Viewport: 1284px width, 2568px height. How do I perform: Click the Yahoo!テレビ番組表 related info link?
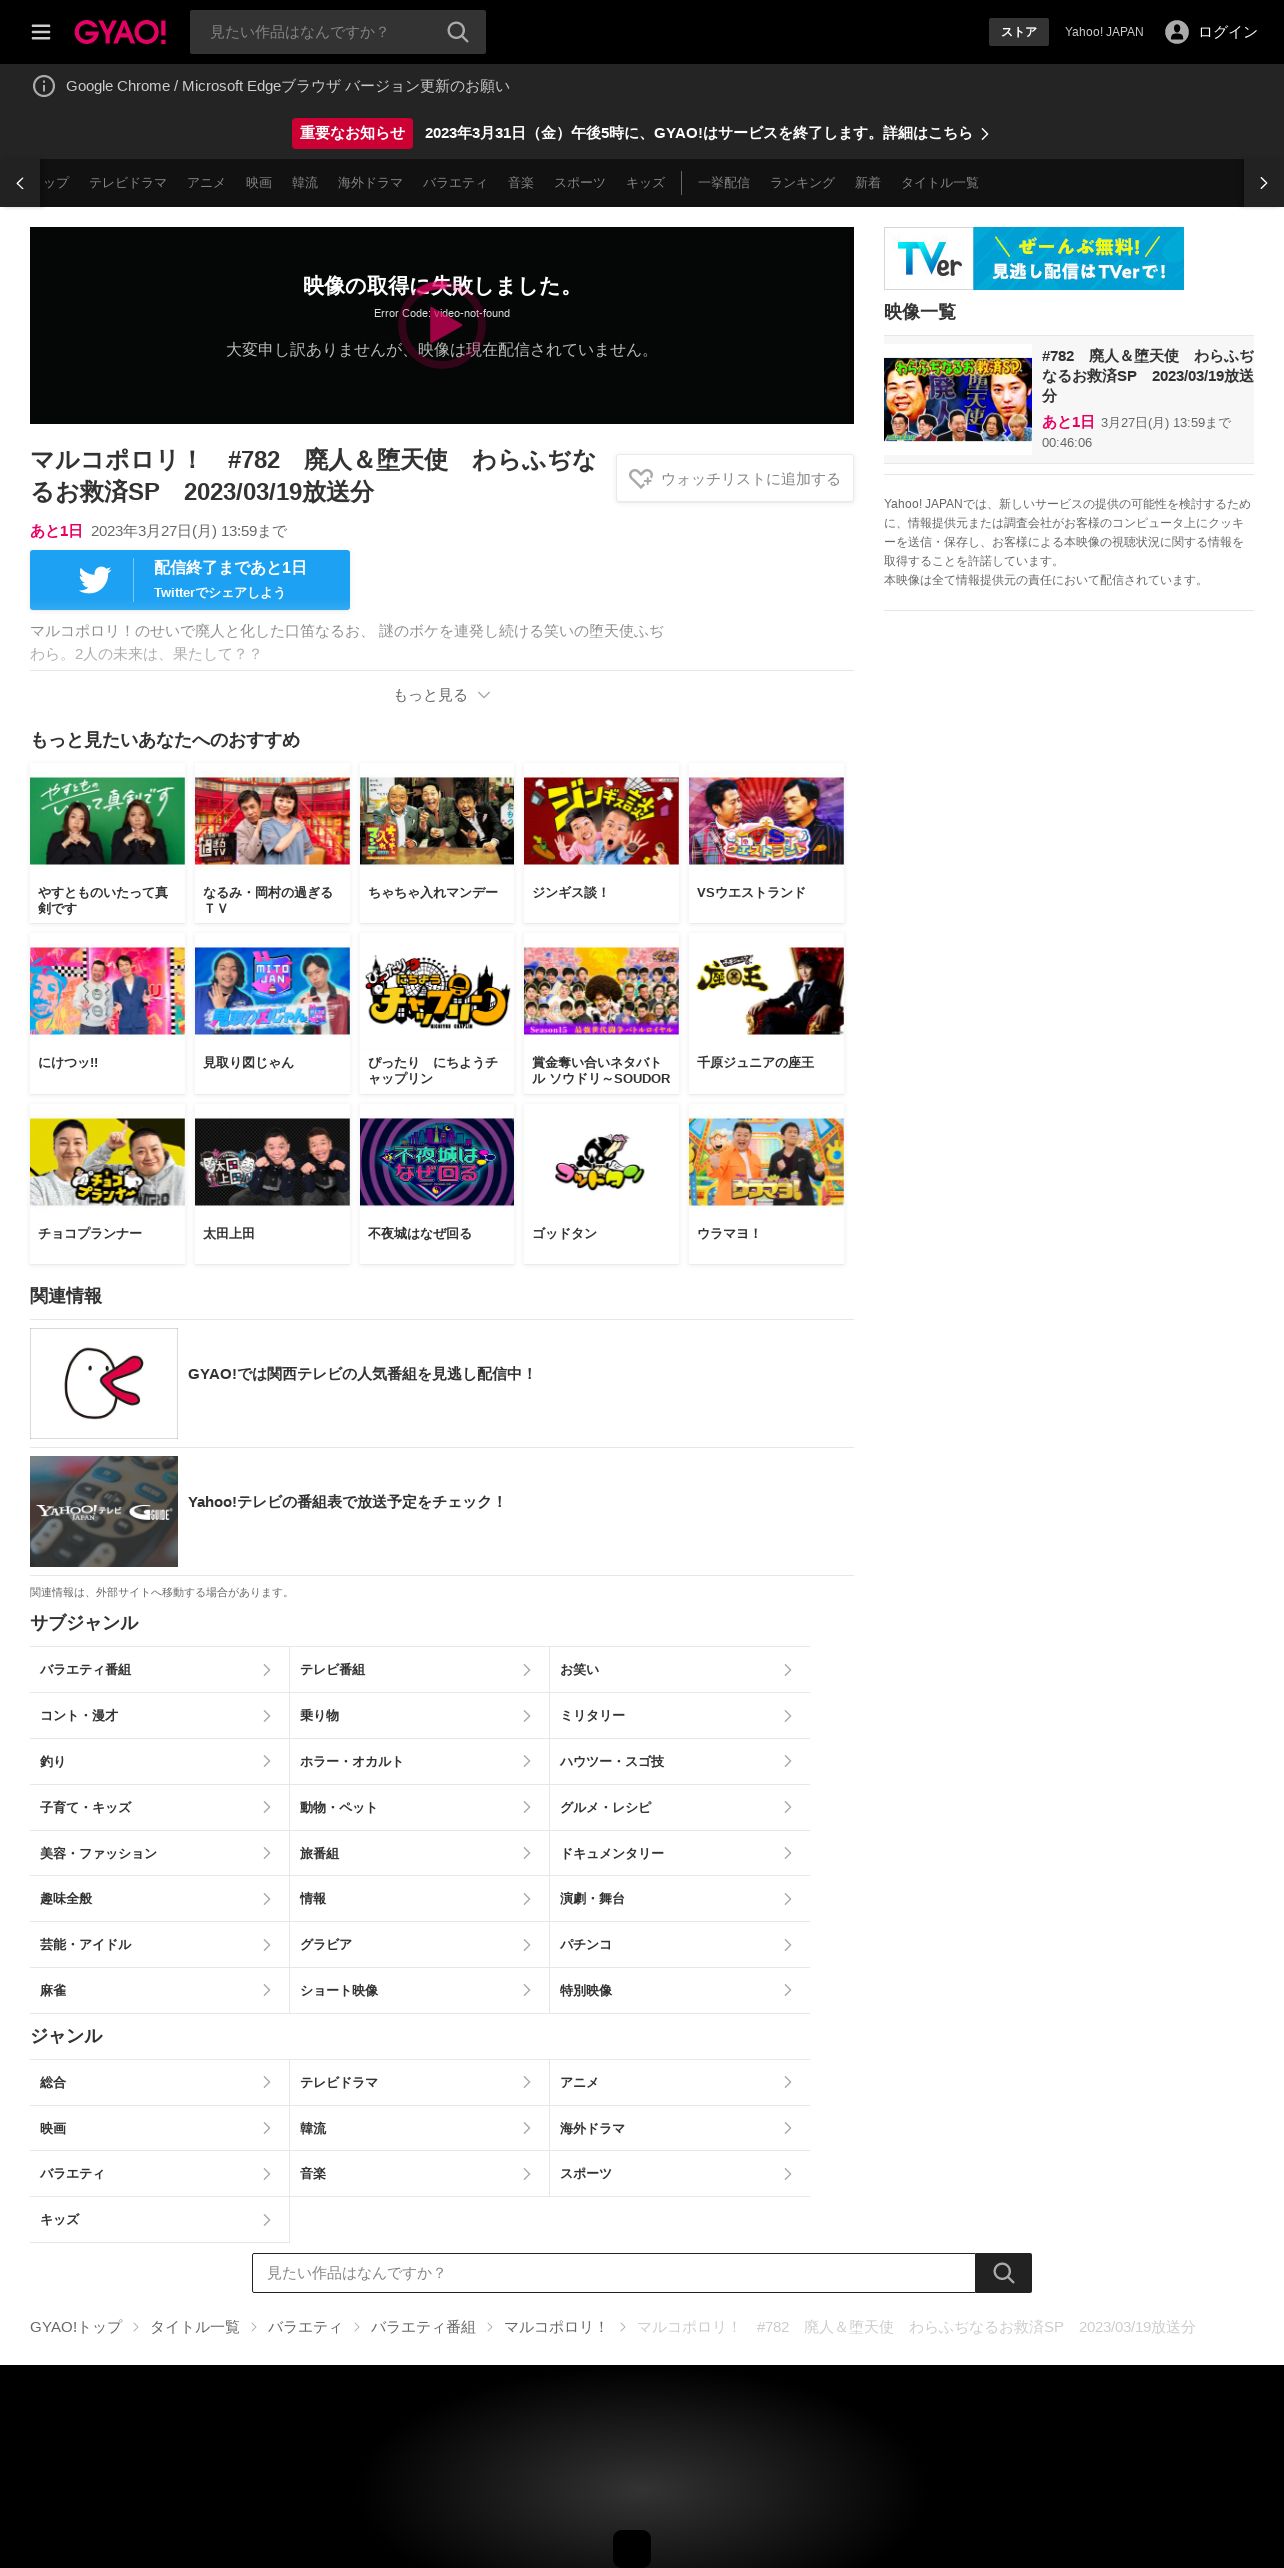pyautogui.click(x=347, y=1502)
